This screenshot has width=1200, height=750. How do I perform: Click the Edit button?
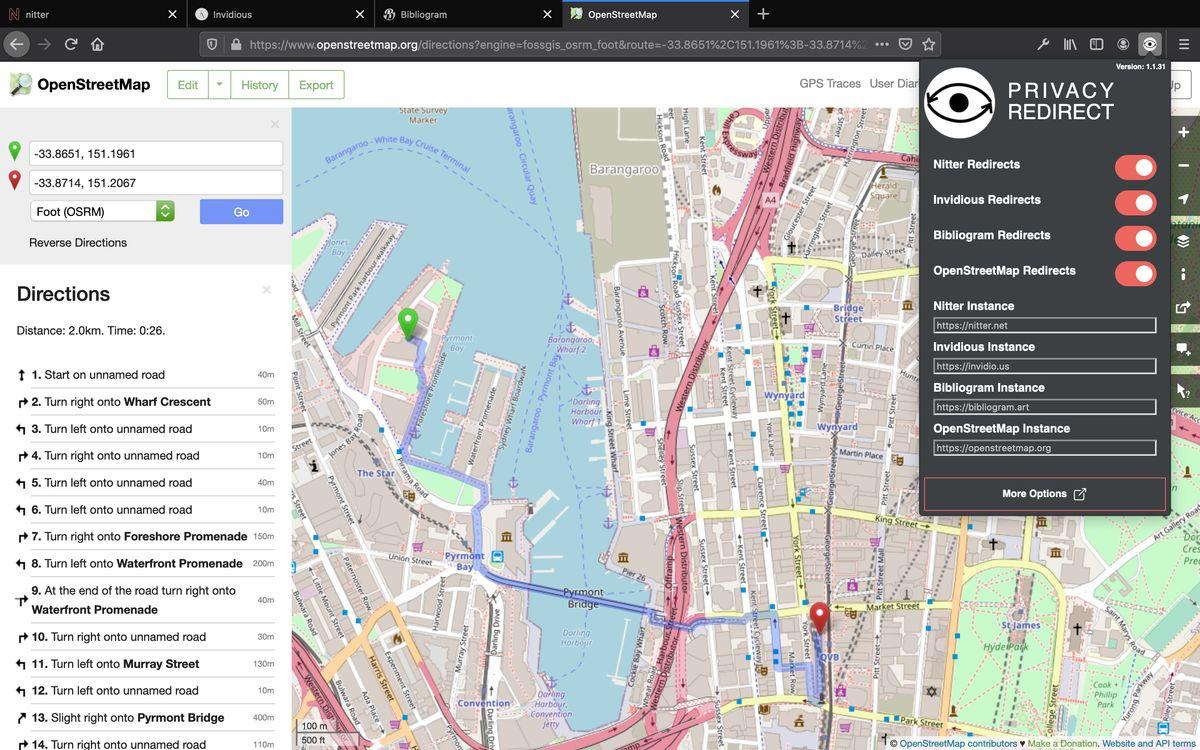188,84
